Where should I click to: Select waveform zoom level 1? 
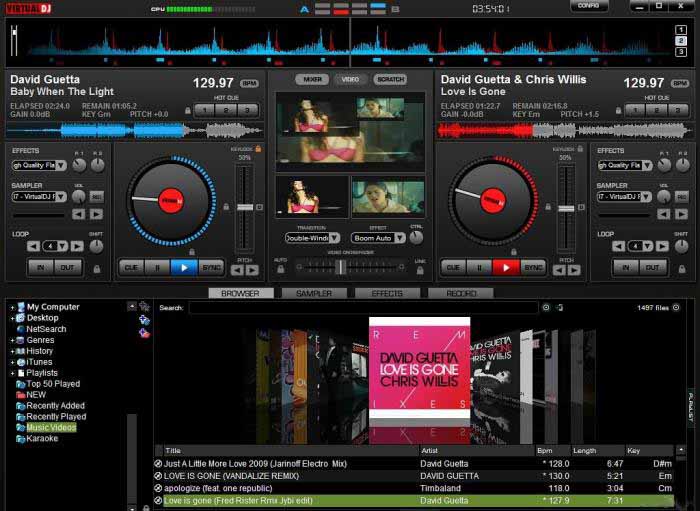pos(681,30)
